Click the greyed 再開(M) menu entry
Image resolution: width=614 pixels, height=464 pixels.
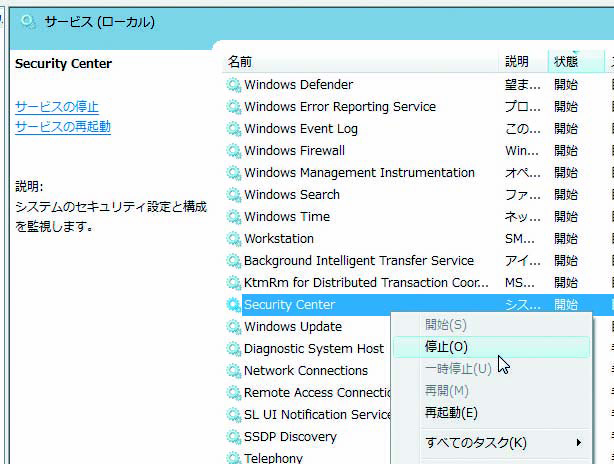(x=491, y=391)
